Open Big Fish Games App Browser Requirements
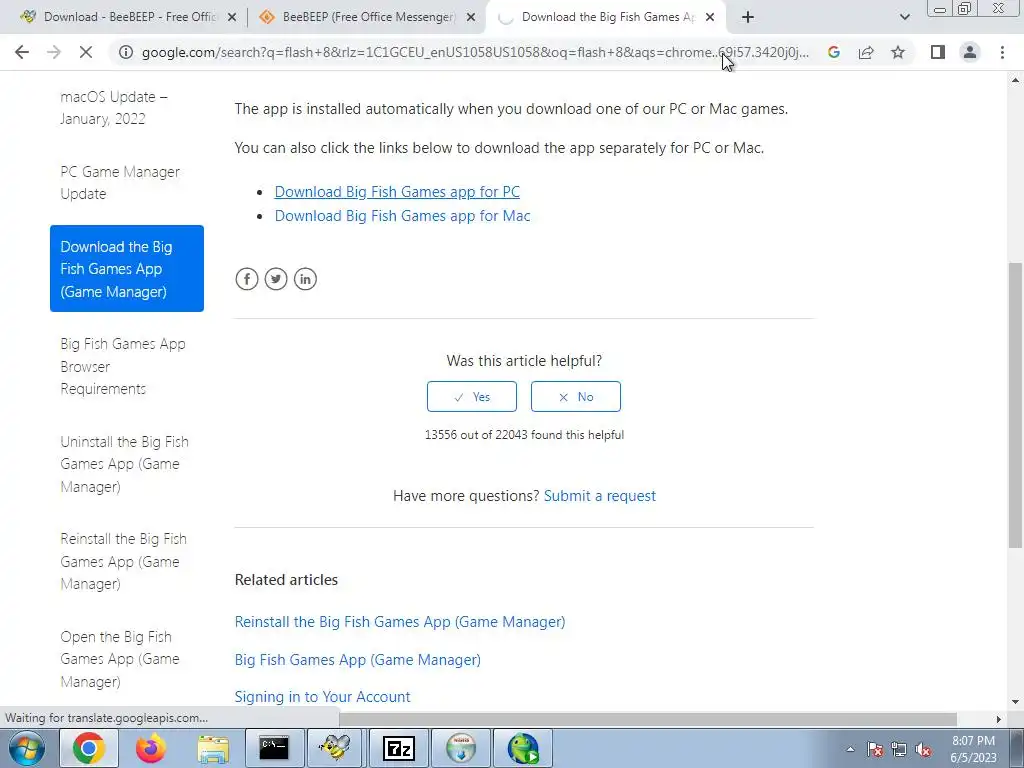1024x768 pixels. pos(127,366)
